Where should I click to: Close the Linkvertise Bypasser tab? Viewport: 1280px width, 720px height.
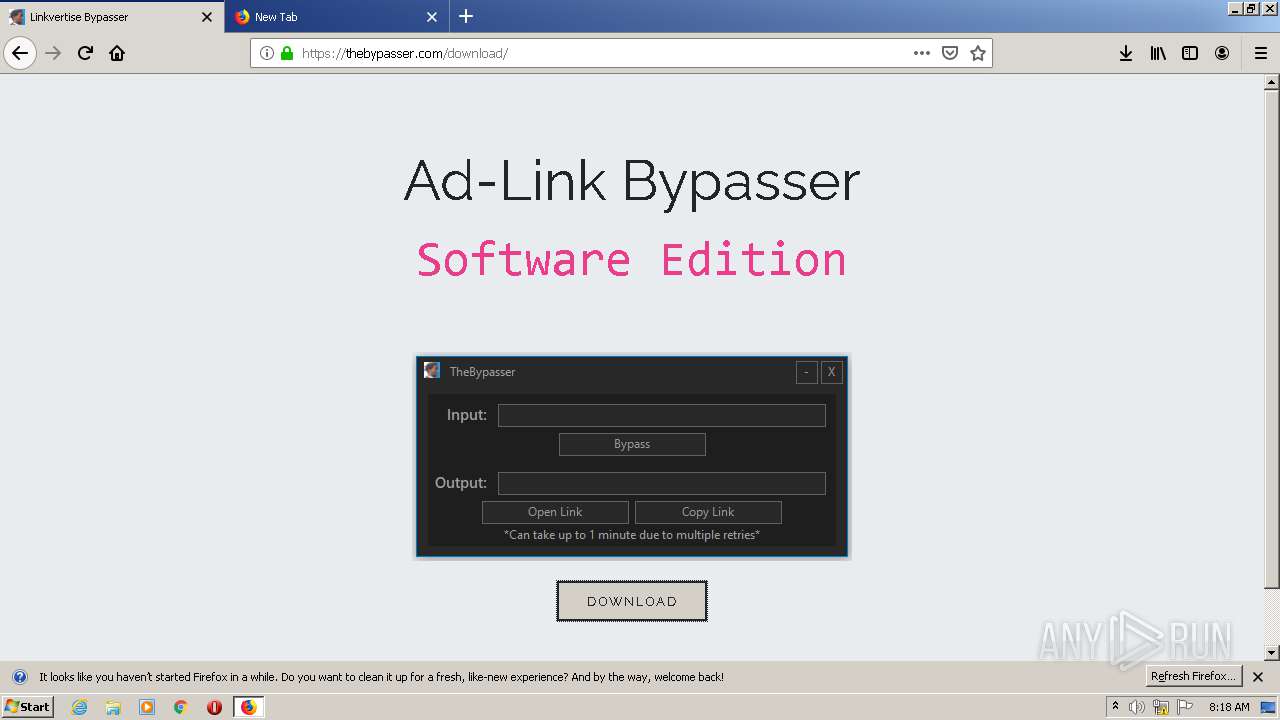click(207, 17)
